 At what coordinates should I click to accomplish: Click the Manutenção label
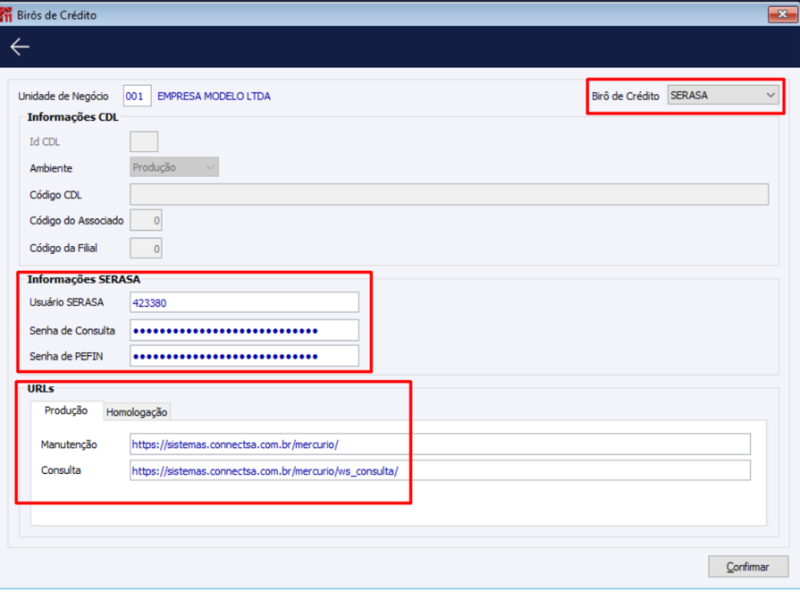coord(69,445)
